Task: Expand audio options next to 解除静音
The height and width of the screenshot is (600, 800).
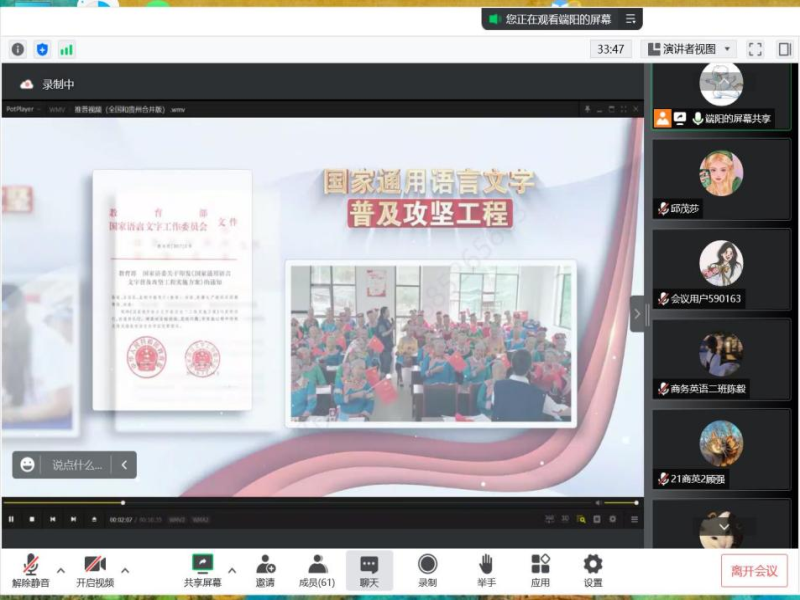Action: click(x=61, y=570)
